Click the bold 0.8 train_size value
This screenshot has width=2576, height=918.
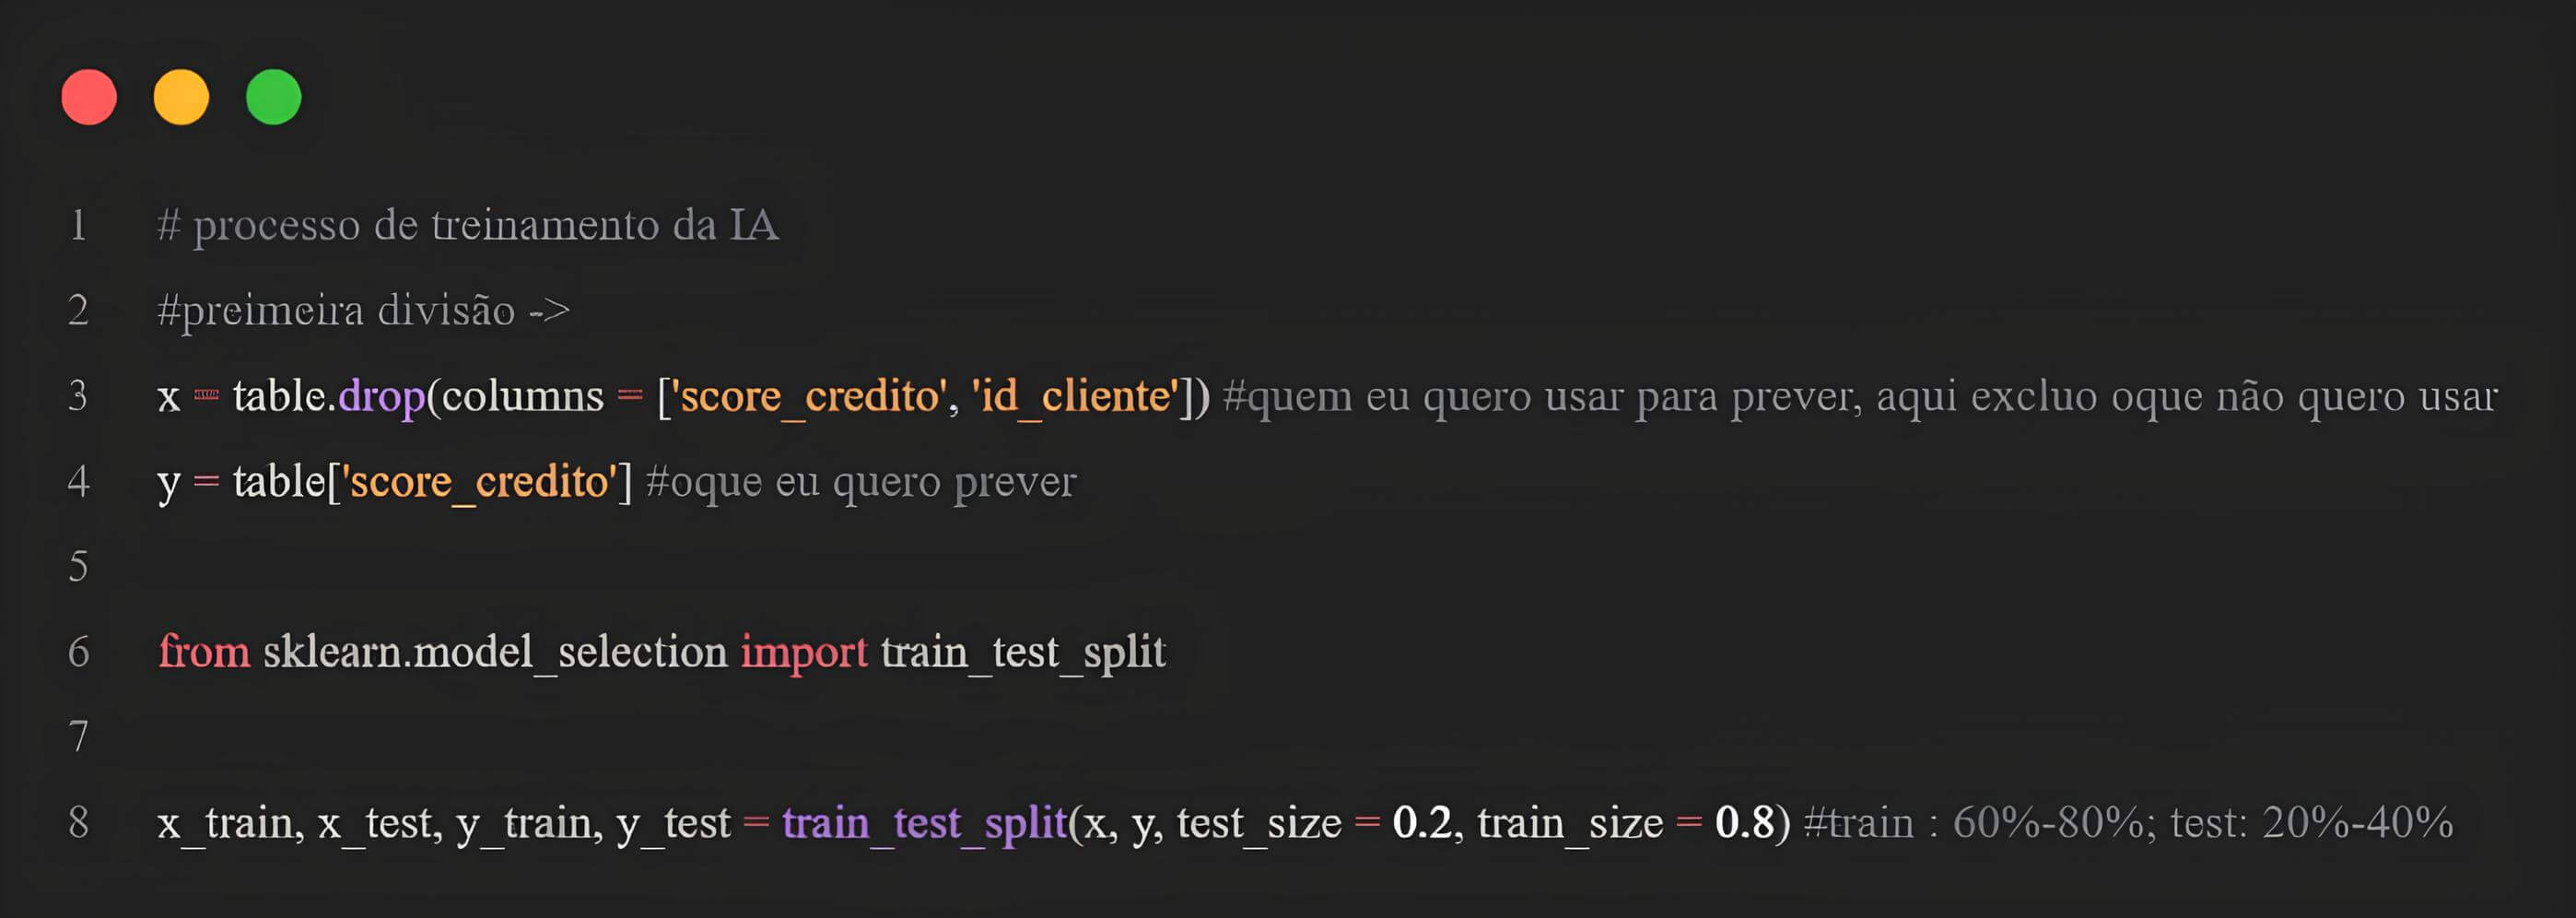click(1745, 823)
